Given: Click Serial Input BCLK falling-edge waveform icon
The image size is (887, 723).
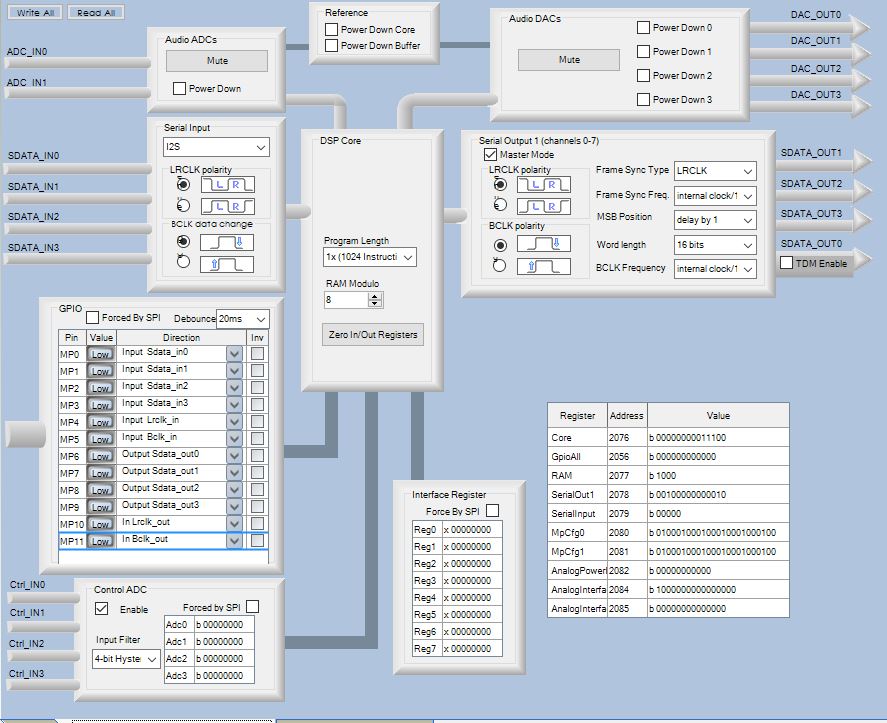Looking at the screenshot, I should pos(227,243).
